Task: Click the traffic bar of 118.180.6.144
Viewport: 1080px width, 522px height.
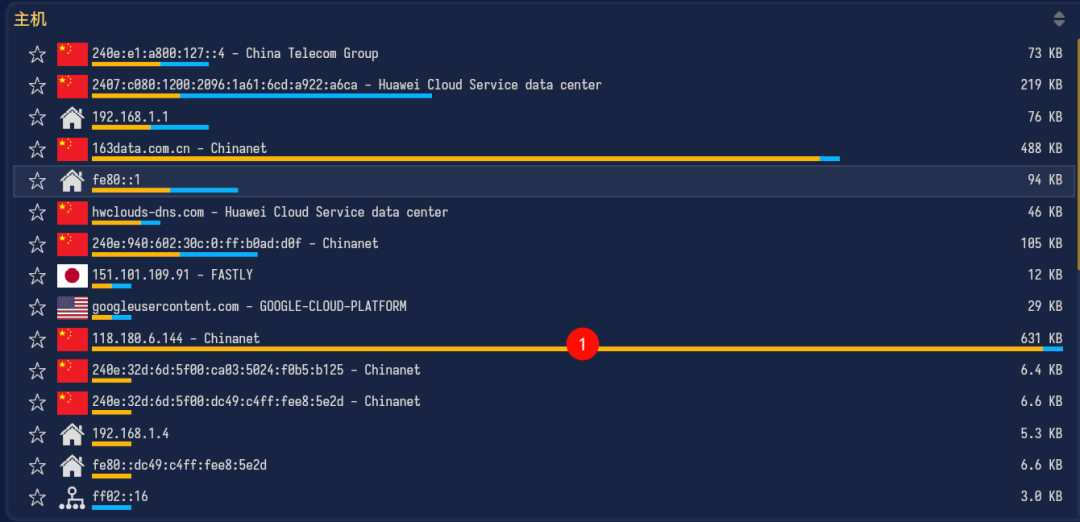Action: point(577,349)
